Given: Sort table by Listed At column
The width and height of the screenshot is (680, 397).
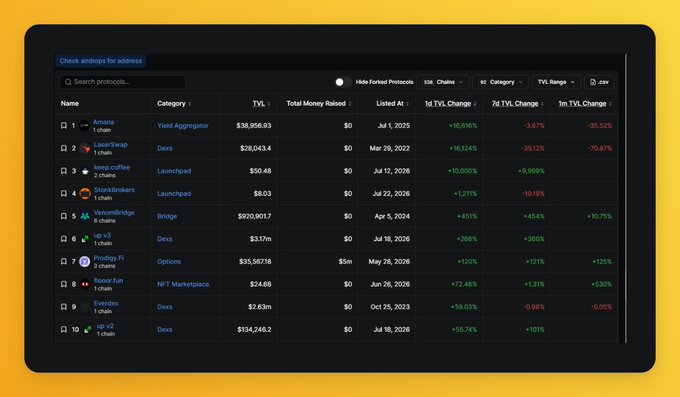Looking at the screenshot, I should 392,103.
